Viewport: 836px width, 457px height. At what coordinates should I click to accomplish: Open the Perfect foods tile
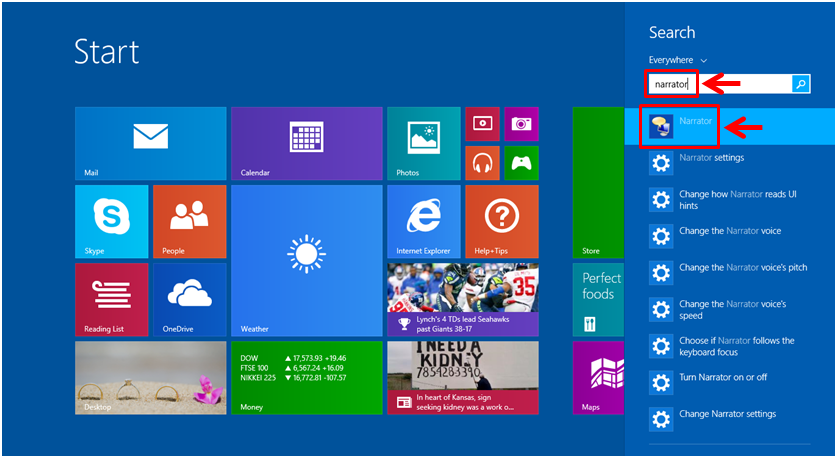click(x=598, y=300)
